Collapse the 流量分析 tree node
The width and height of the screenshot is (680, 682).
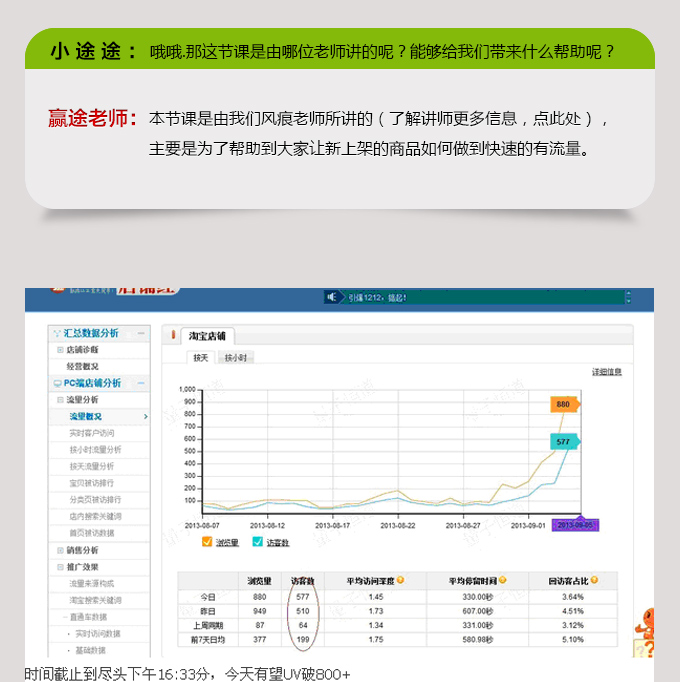60,400
